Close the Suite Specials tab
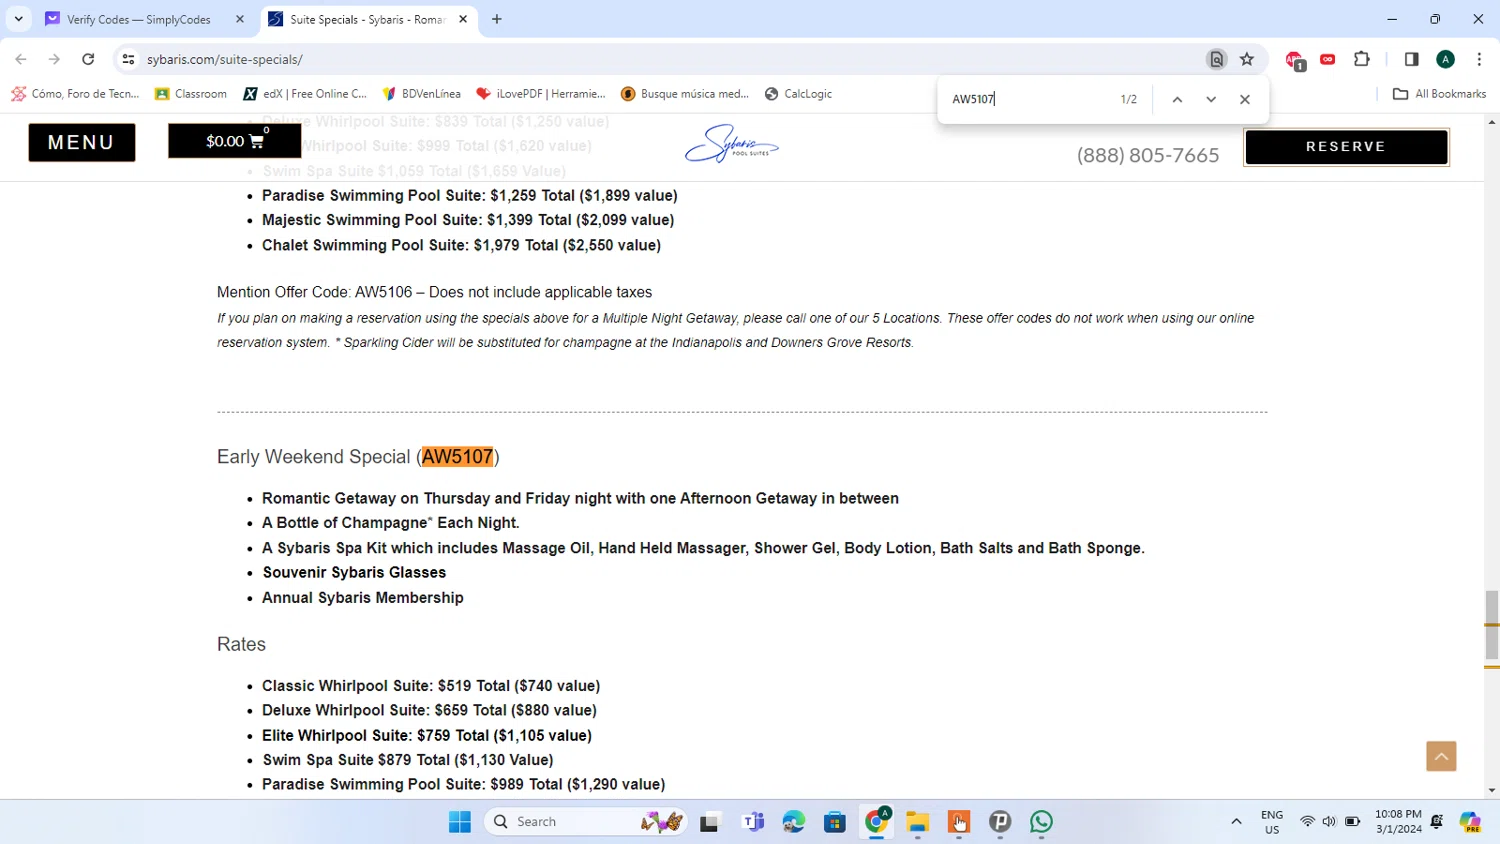Image resolution: width=1500 pixels, height=844 pixels. pos(463,19)
